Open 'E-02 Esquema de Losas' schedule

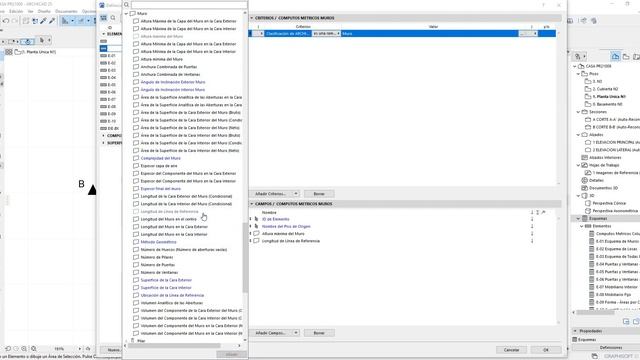coord(616,249)
